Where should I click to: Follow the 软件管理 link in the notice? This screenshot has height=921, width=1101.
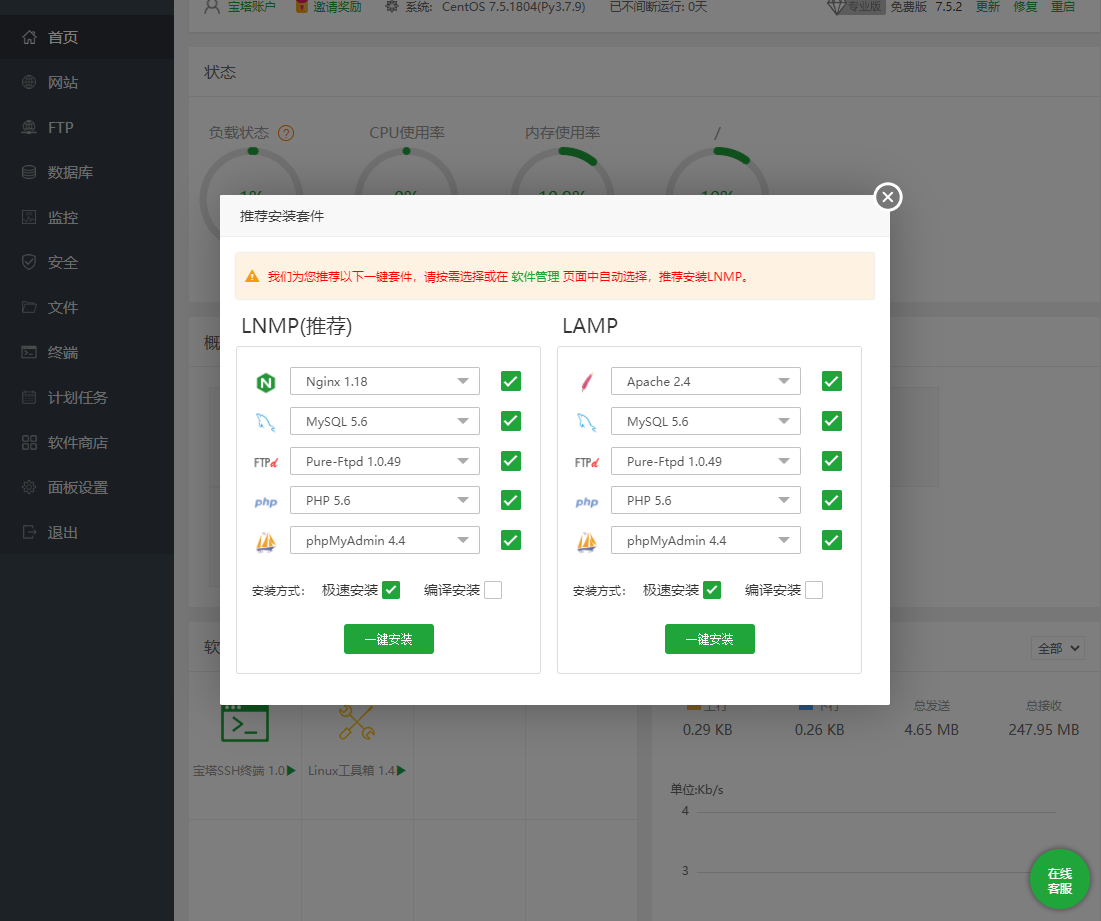tap(535, 277)
